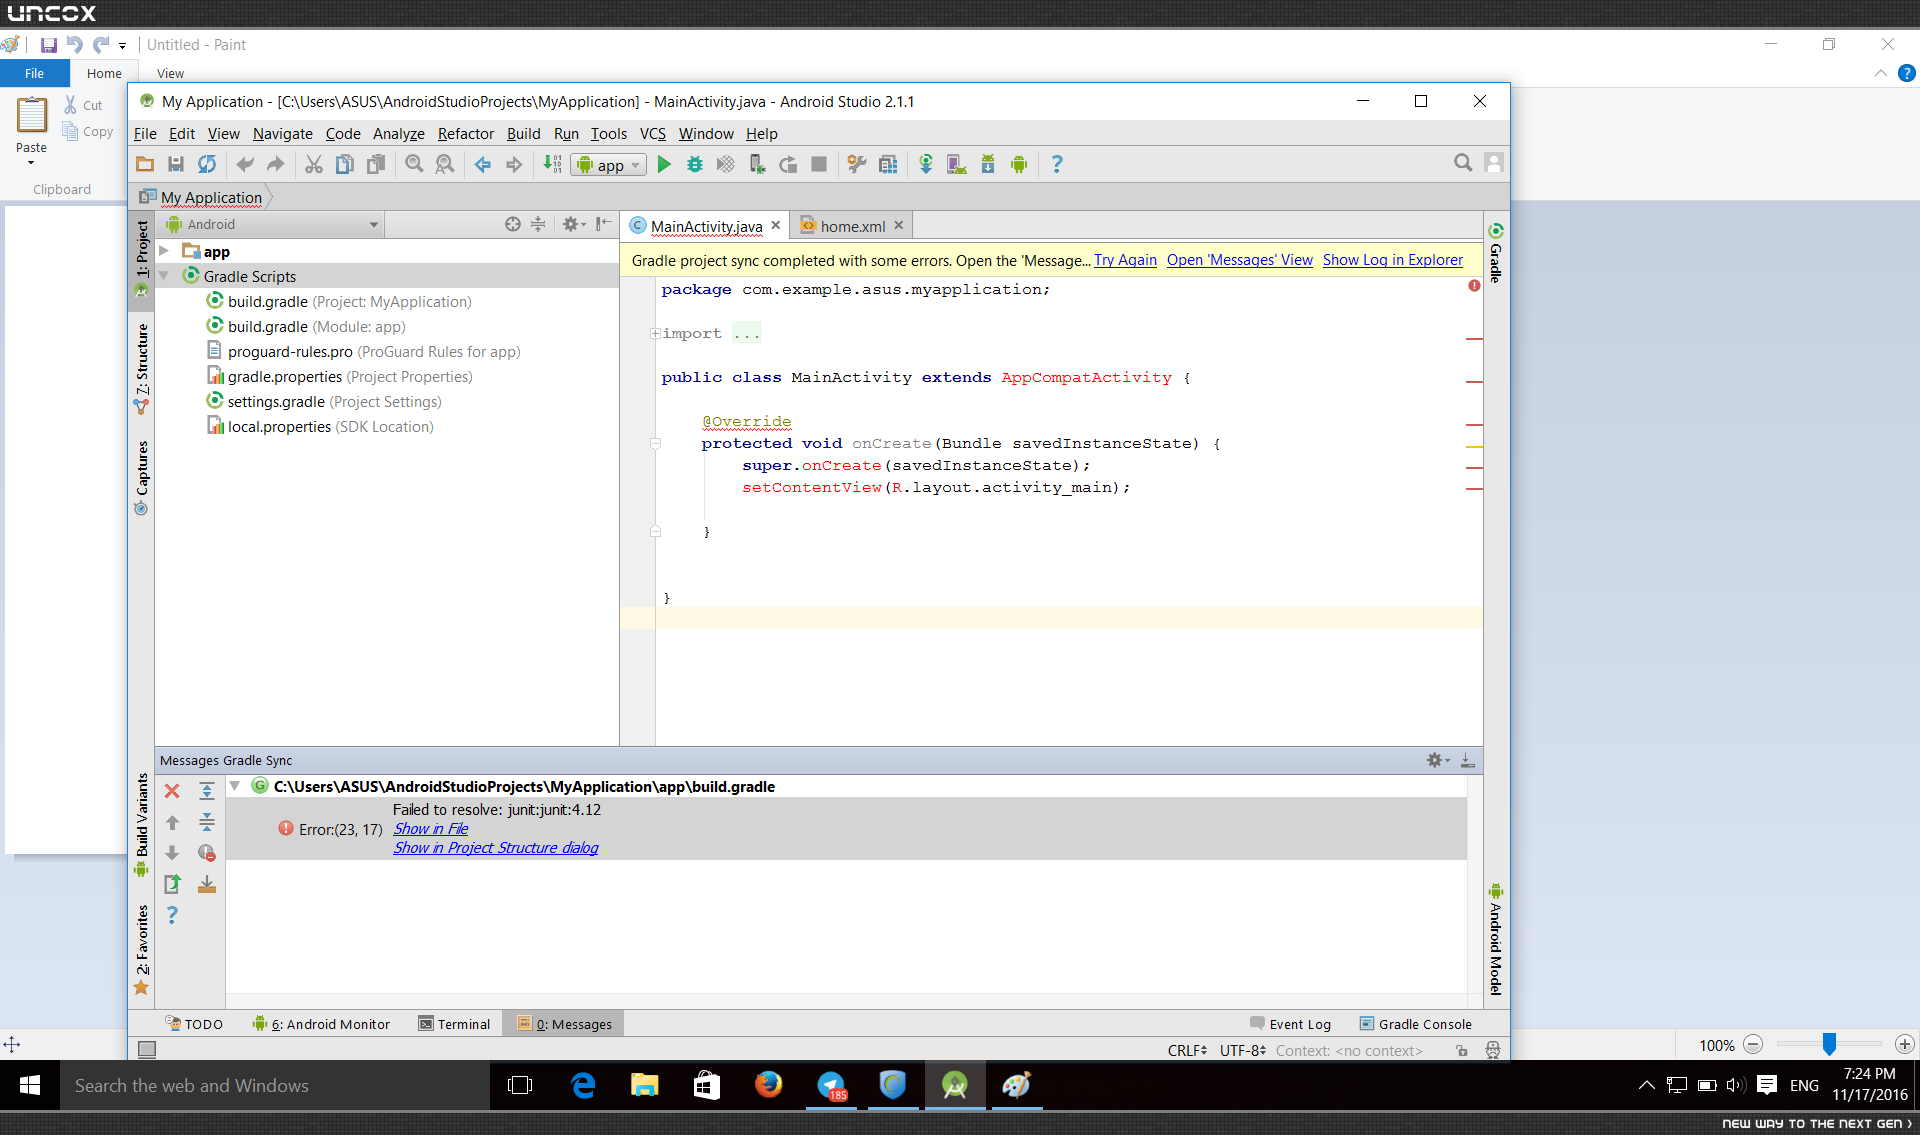Open the Android Device Monitor icon
The width and height of the screenshot is (1920, 1135).
(x=1019, y=165)
